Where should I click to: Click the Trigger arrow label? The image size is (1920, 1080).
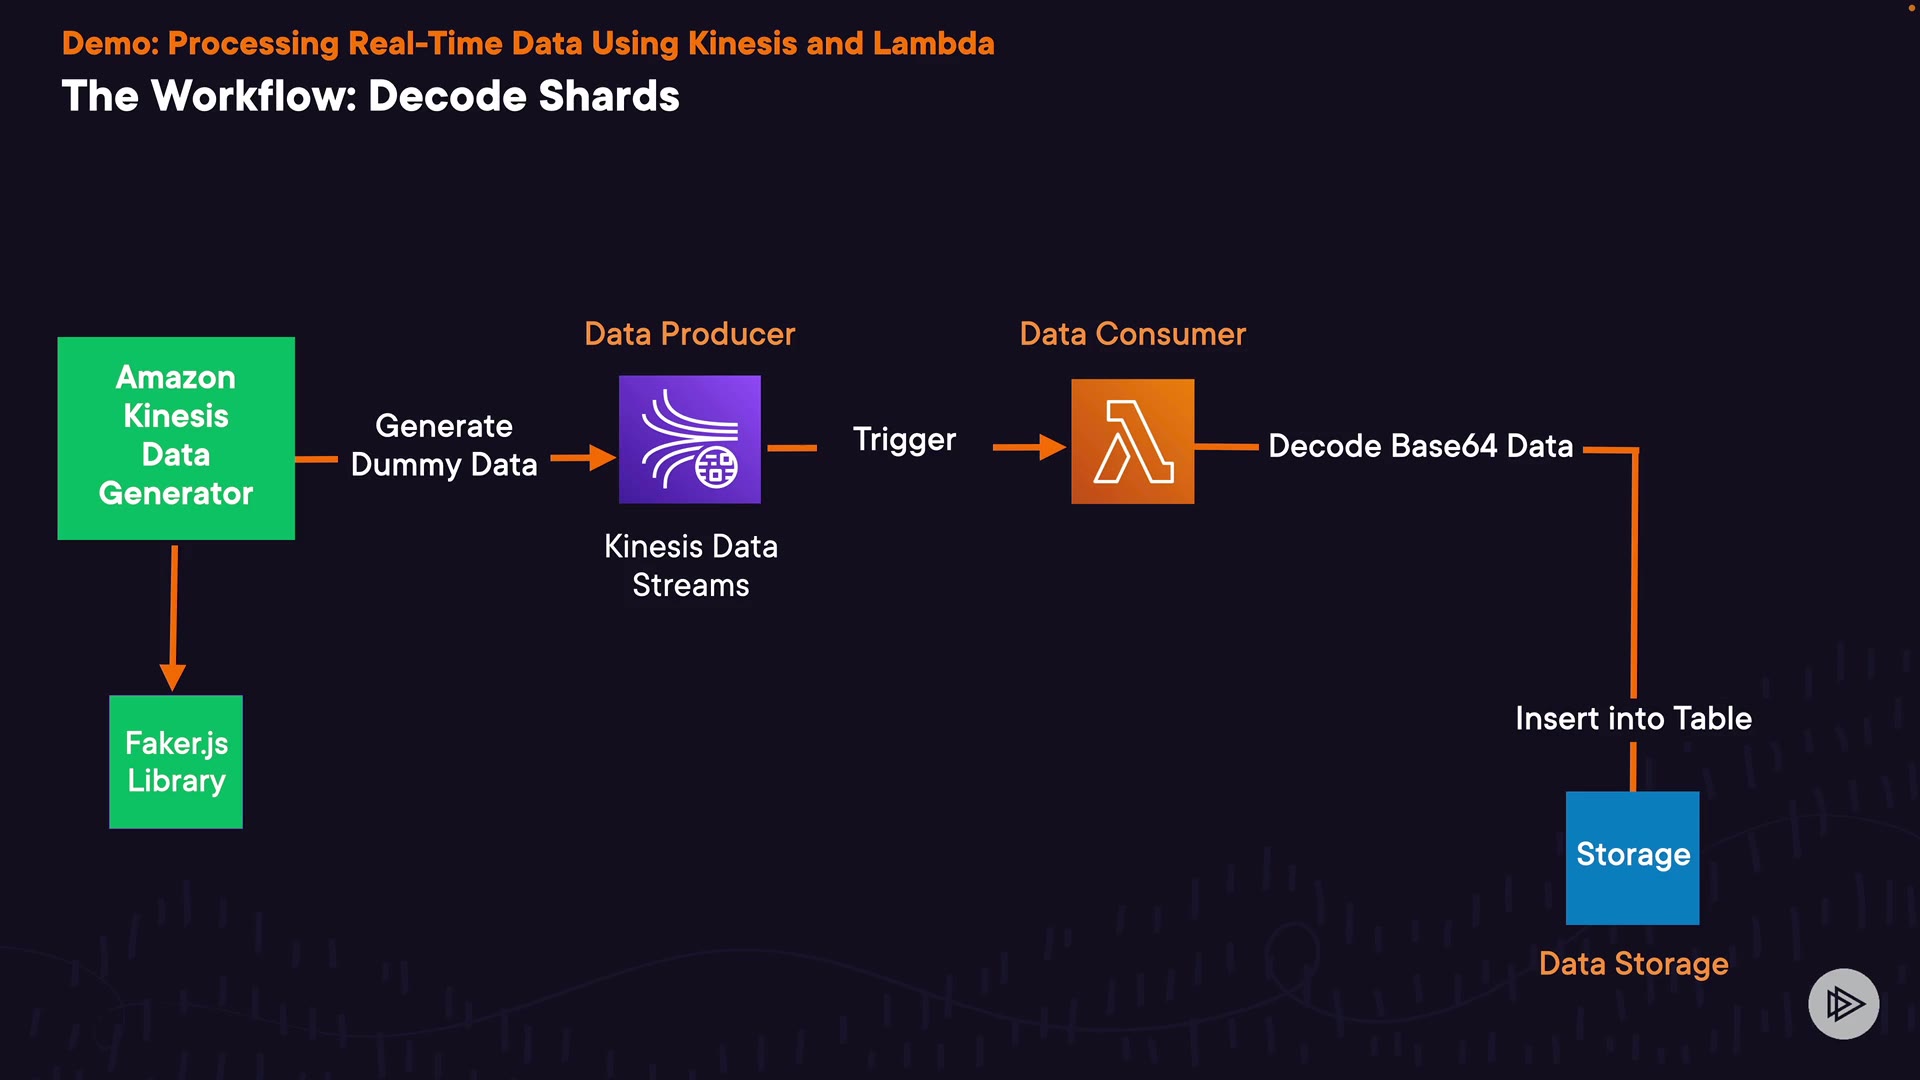904,440
